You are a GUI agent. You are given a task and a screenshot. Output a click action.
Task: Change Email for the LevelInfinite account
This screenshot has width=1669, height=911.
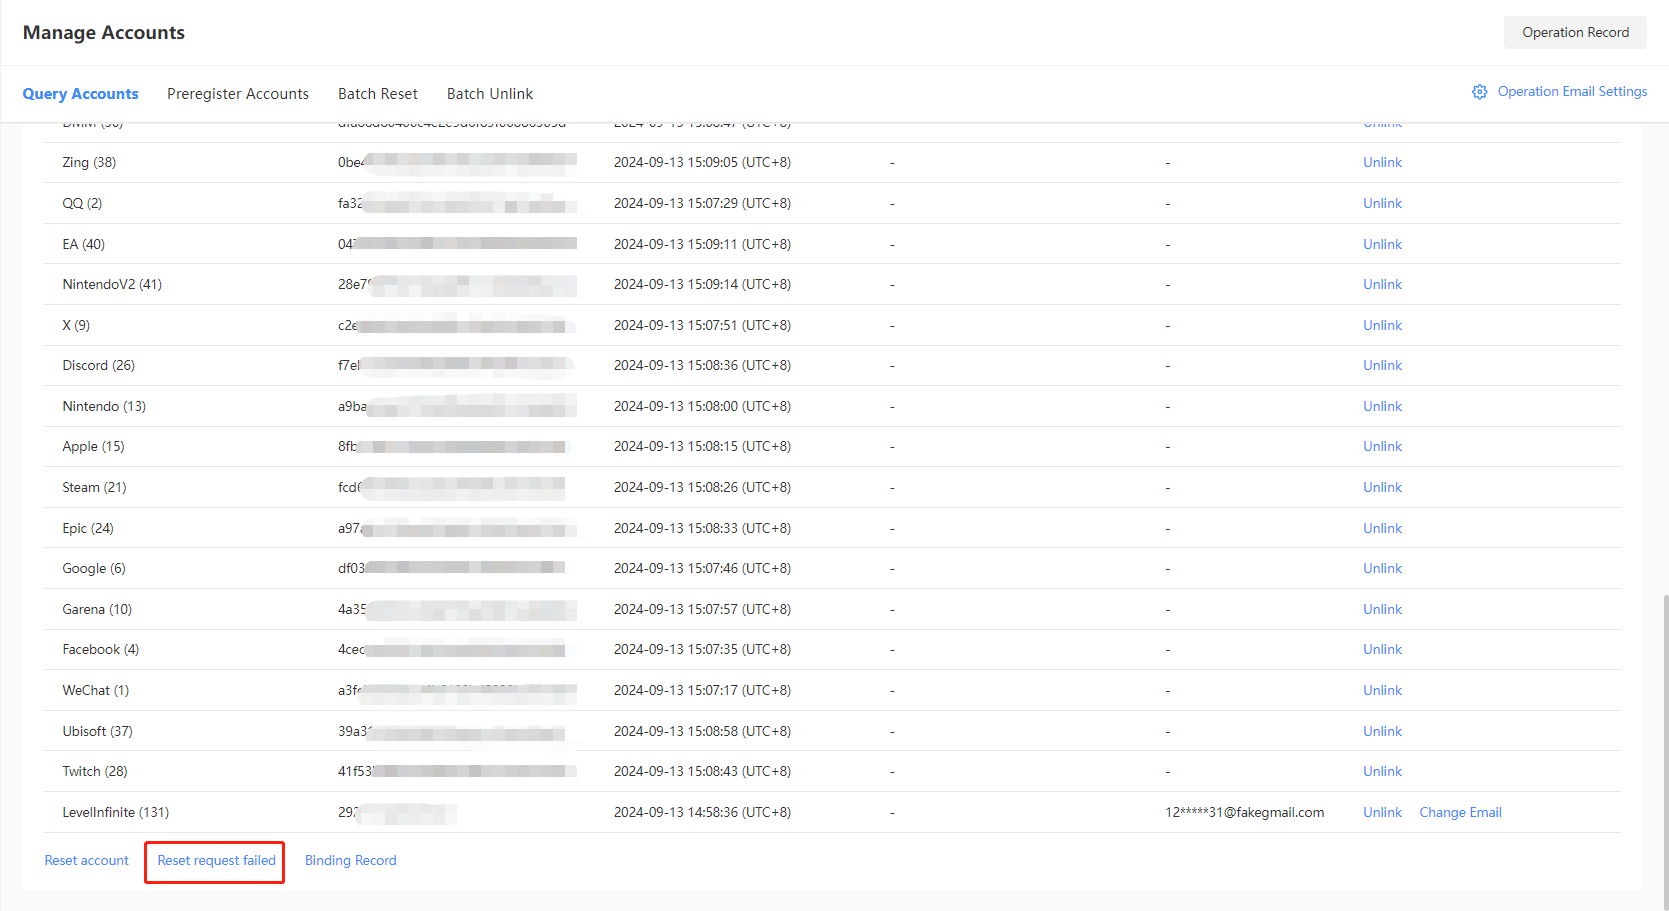coord(1460,813)
